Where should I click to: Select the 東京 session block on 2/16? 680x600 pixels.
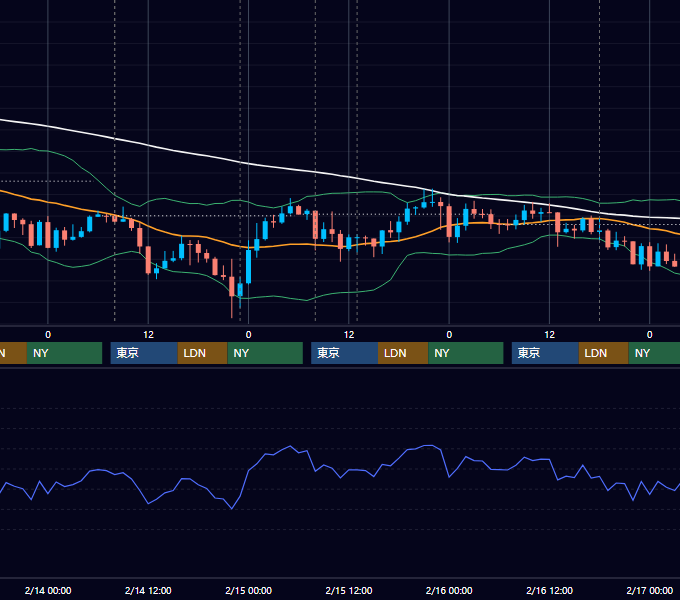[545, 353]
